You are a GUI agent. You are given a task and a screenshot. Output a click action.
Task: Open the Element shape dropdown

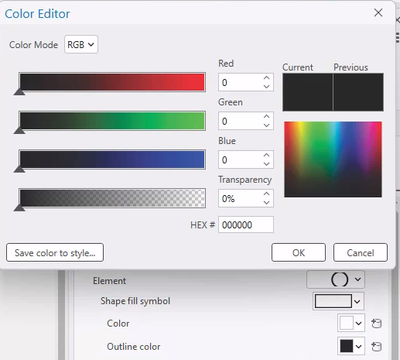pos(336,279)
